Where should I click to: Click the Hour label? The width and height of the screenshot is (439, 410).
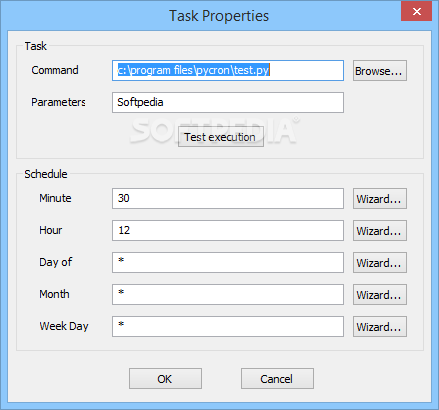coord(51,230)
